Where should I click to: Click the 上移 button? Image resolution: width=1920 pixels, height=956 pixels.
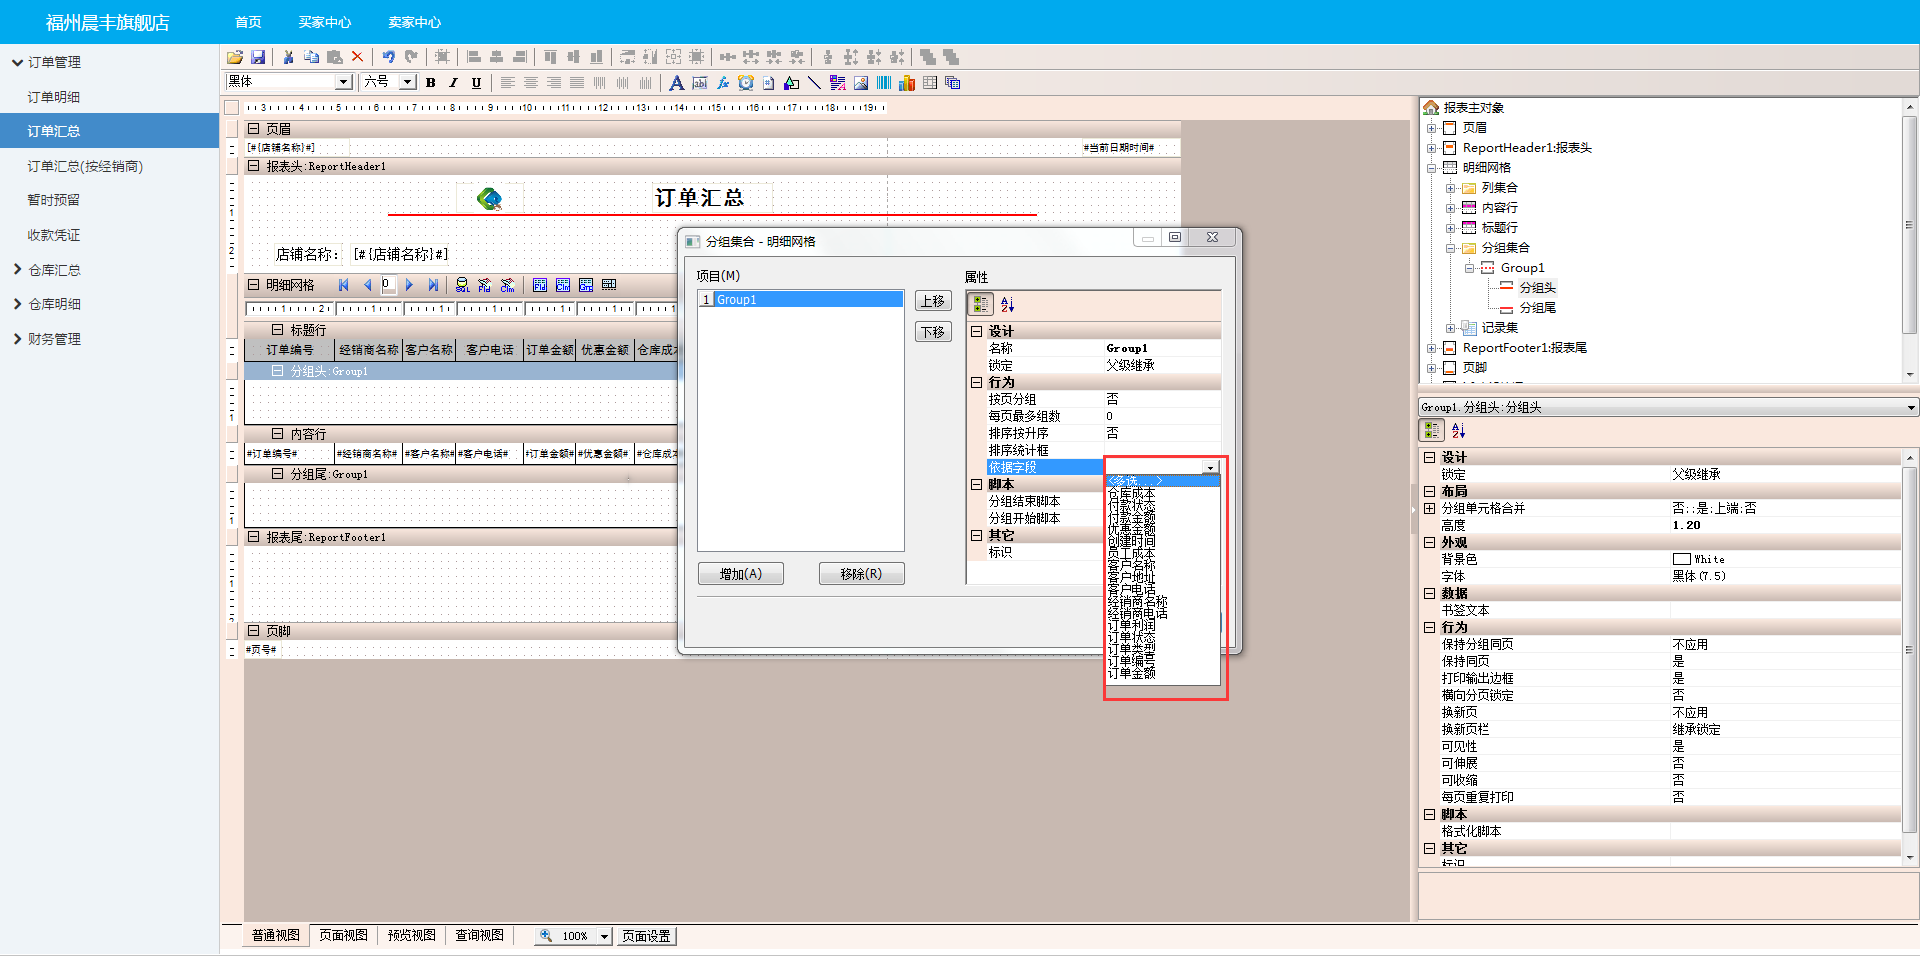click(x=933, y=301)
